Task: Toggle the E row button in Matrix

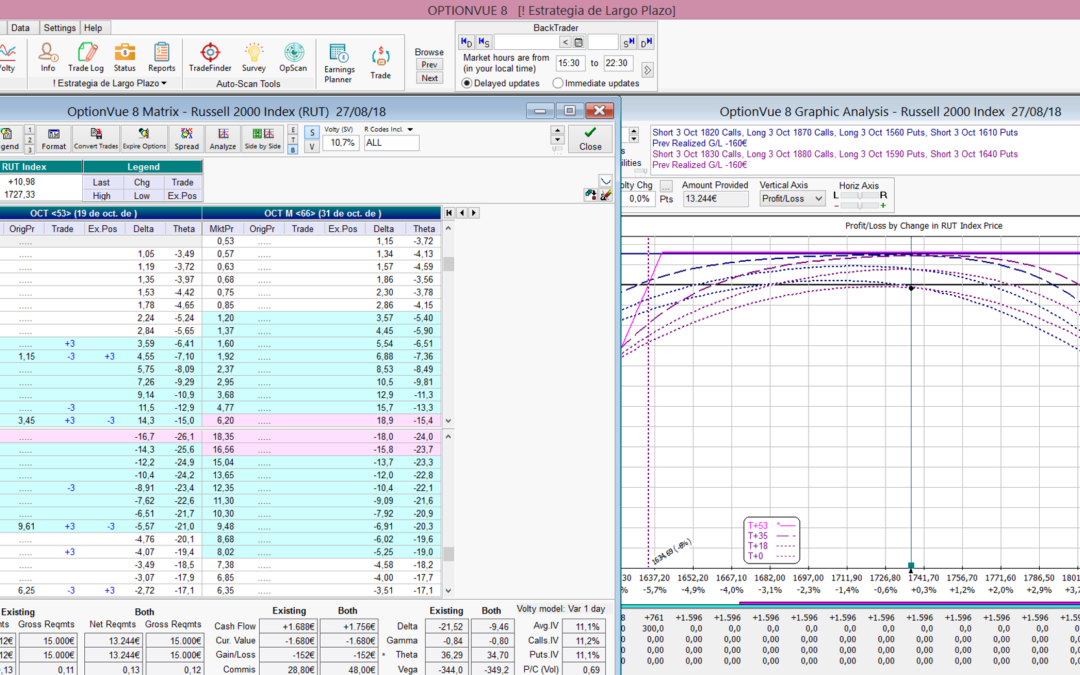Action: pos(293,129)
